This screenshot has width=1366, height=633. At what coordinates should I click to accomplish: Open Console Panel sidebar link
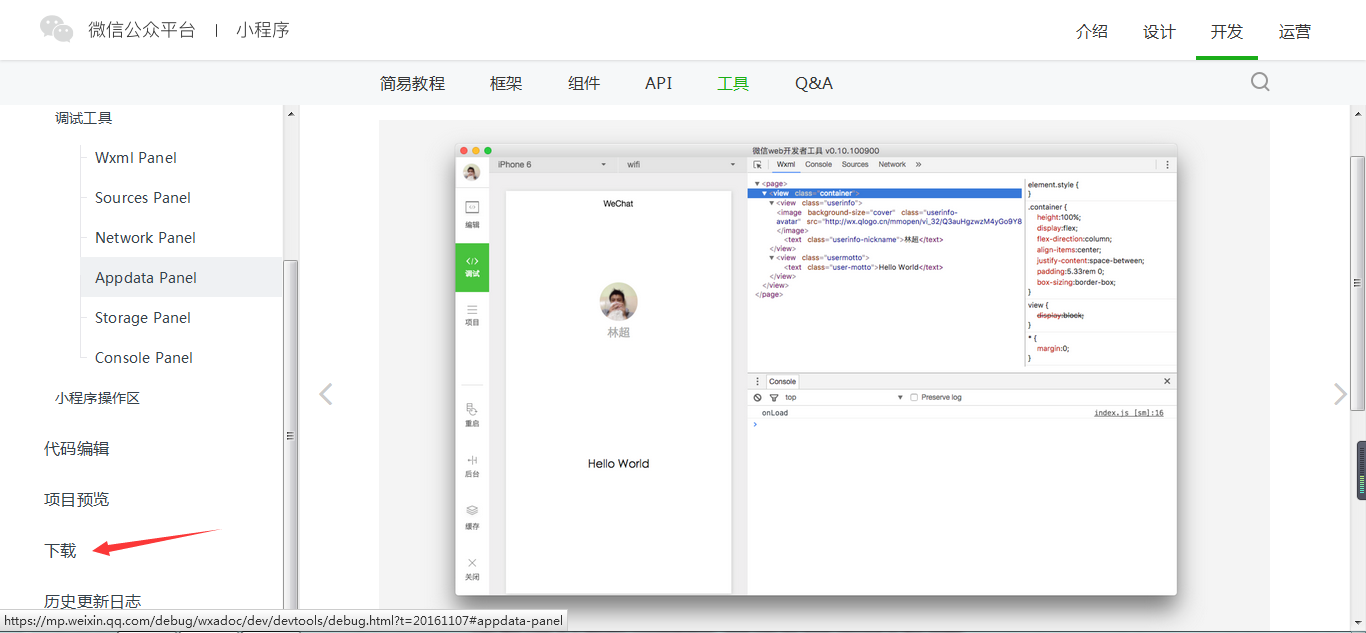(x=144, y=358)
